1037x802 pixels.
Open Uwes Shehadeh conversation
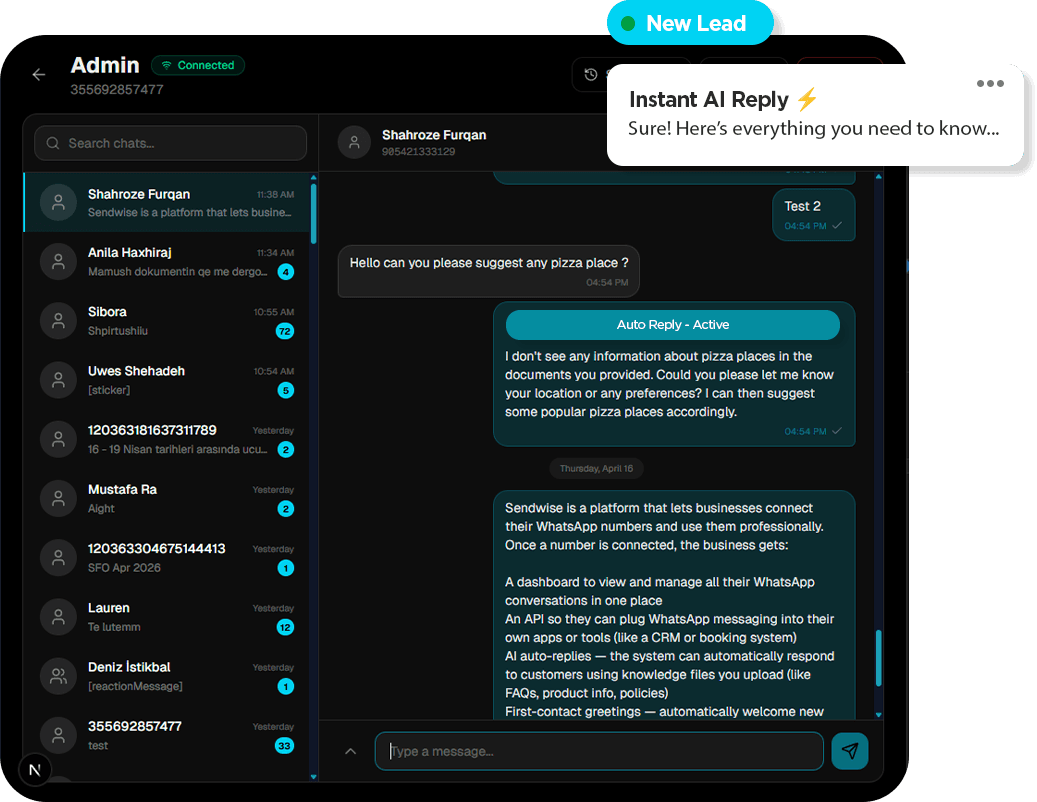click(x=167, y=380)
